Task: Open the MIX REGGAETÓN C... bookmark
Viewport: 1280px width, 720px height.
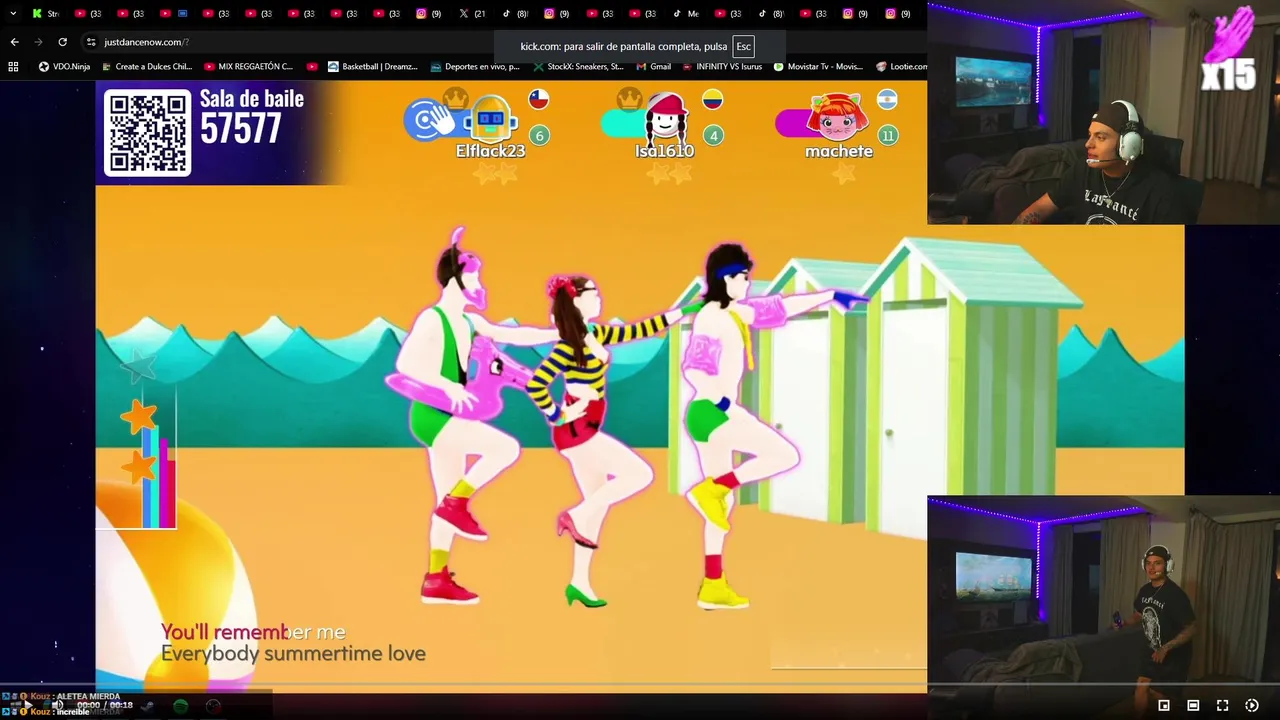Action: pos(248,67)
